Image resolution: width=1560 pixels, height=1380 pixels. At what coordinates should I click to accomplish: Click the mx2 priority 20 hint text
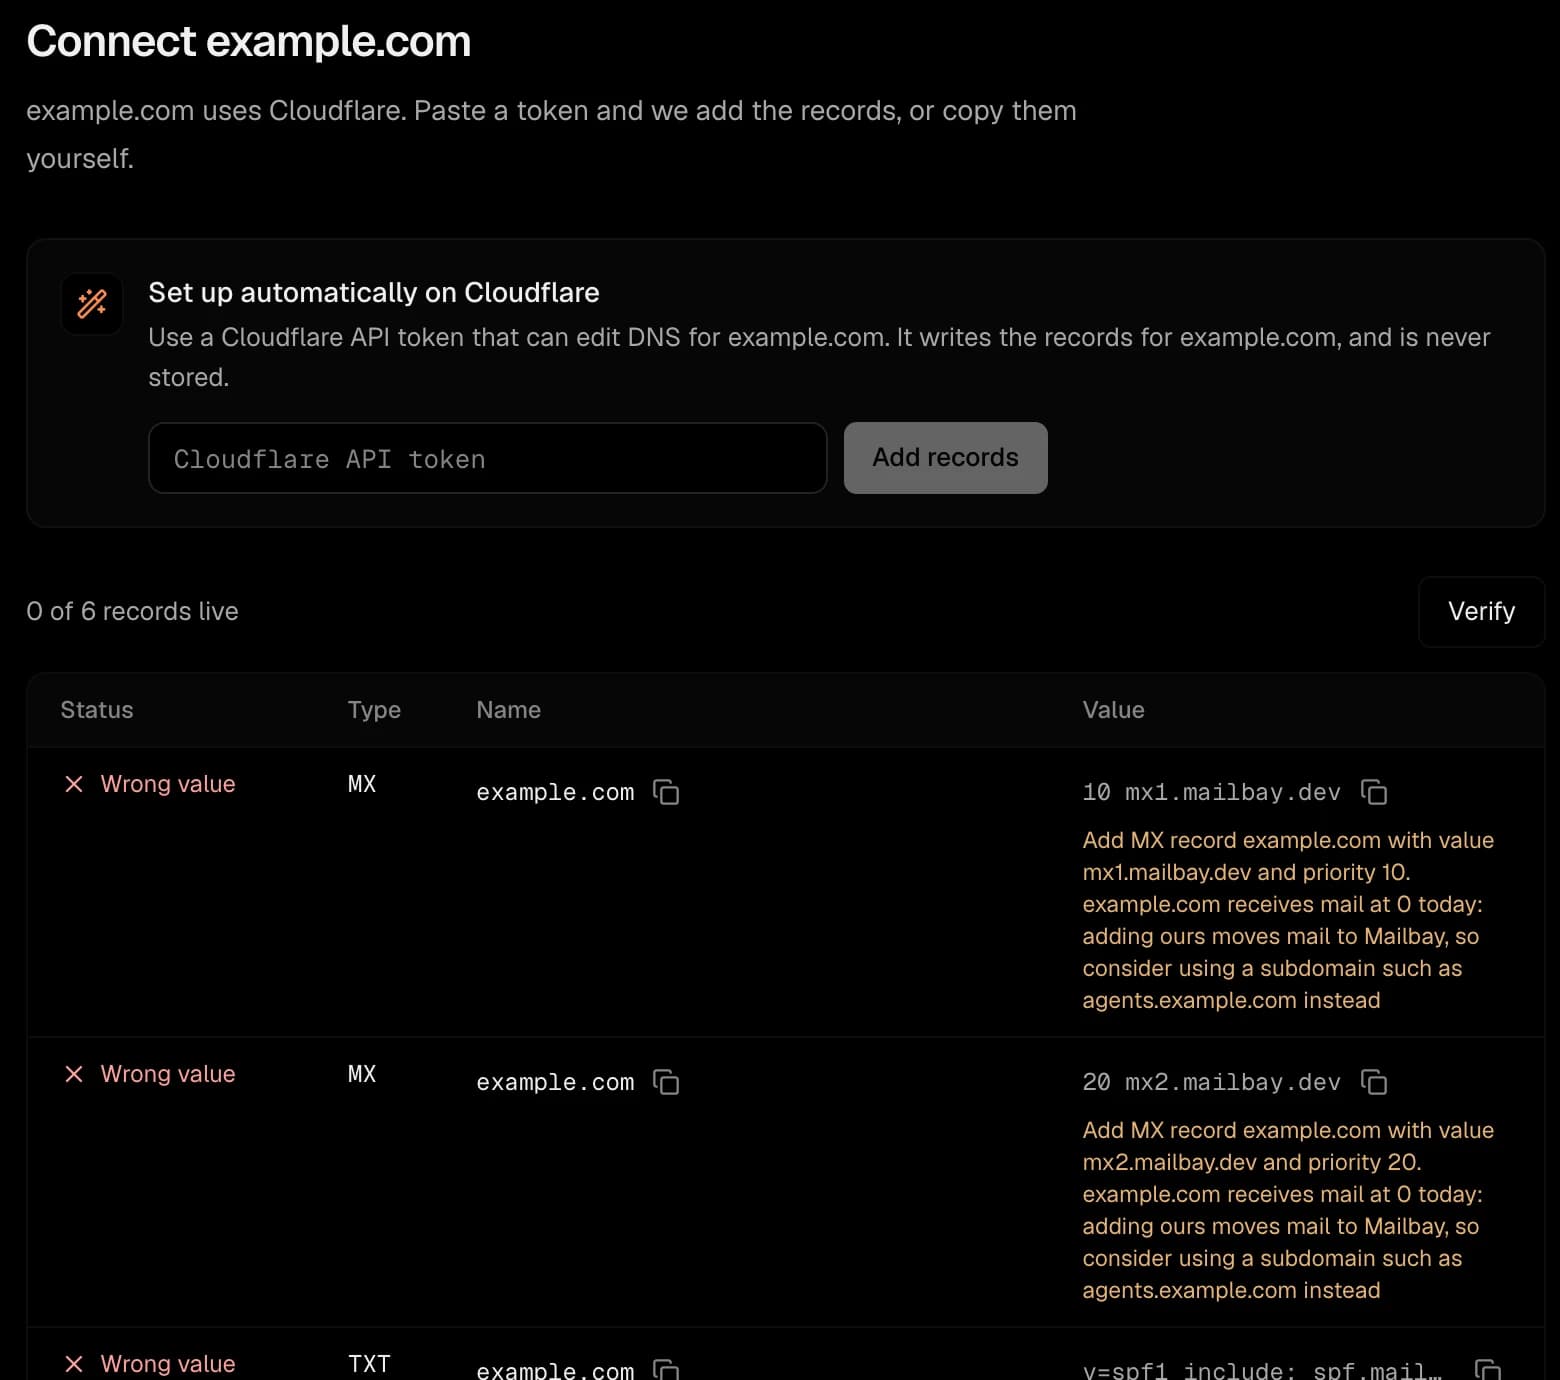tap(1288, 1210)
